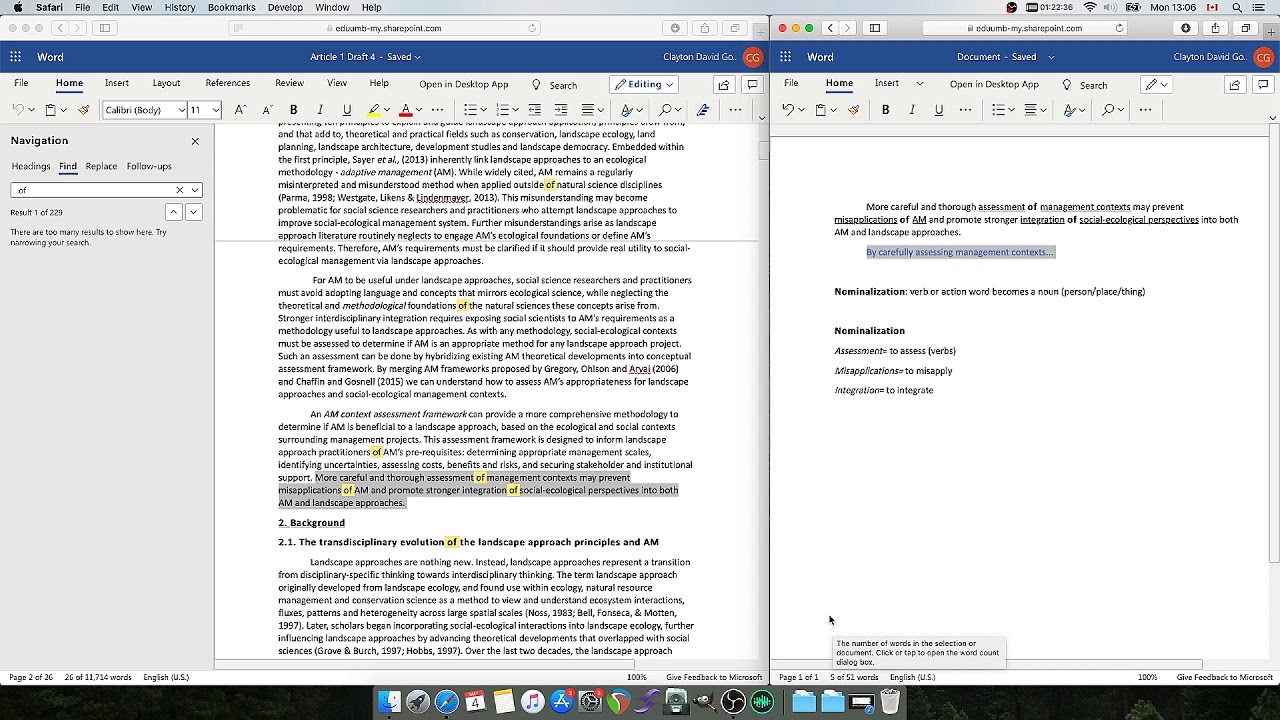1280x720 pixels.
Task: Open View tab in left Word window
Action: (x=337, y=83)
